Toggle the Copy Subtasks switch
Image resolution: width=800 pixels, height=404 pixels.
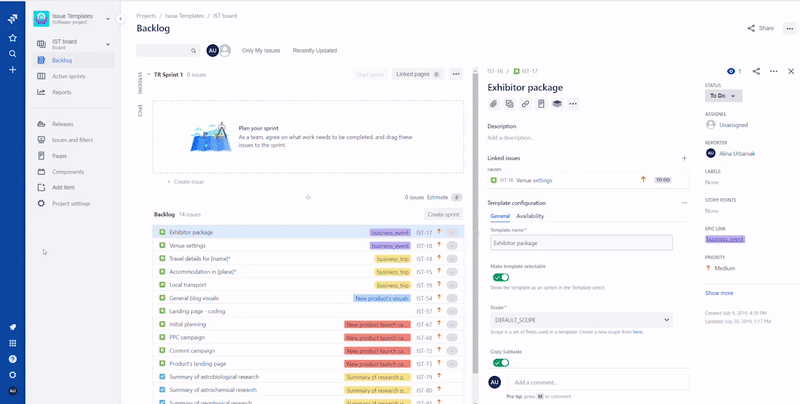point(501,363)
